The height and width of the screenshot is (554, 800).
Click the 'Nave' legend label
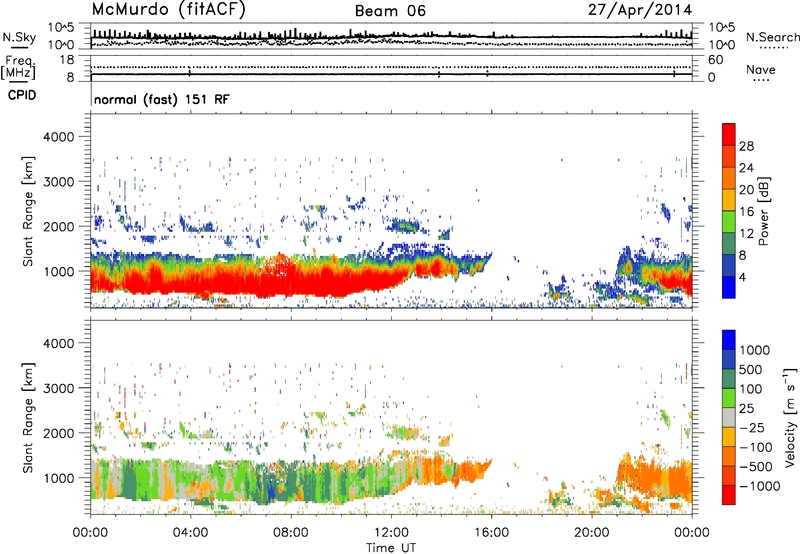pos(761,69)
